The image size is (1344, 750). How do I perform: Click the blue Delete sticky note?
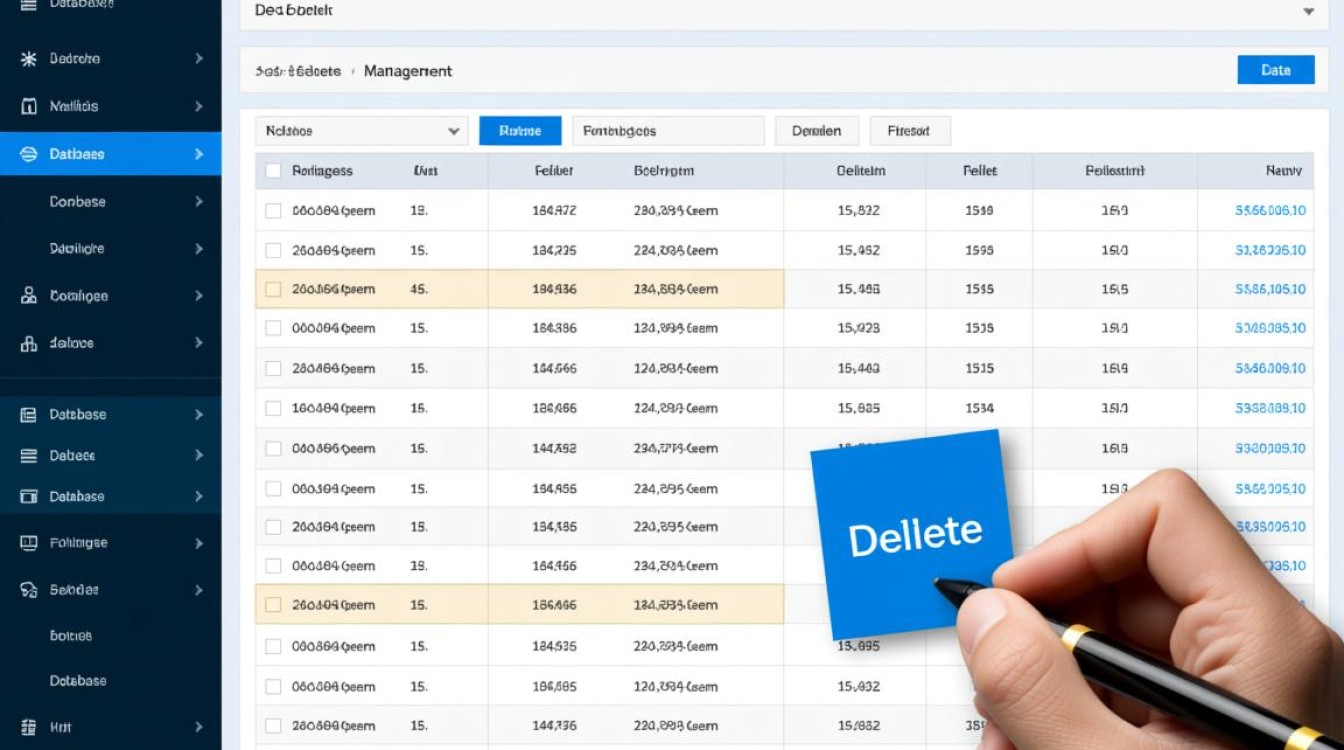pos(912,534)
